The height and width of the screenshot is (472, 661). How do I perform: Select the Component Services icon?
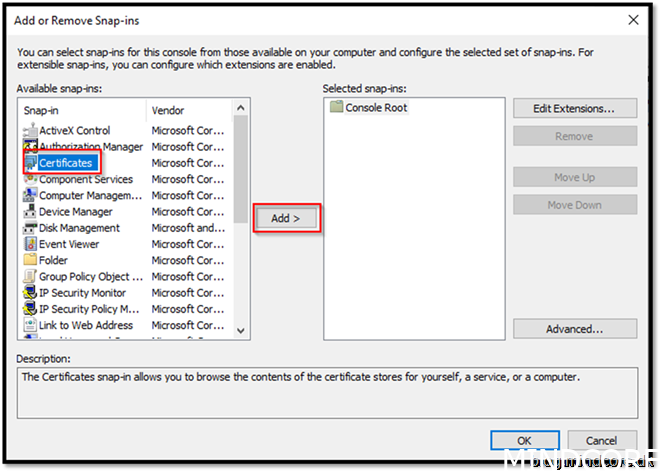click(x=30, y=180)
